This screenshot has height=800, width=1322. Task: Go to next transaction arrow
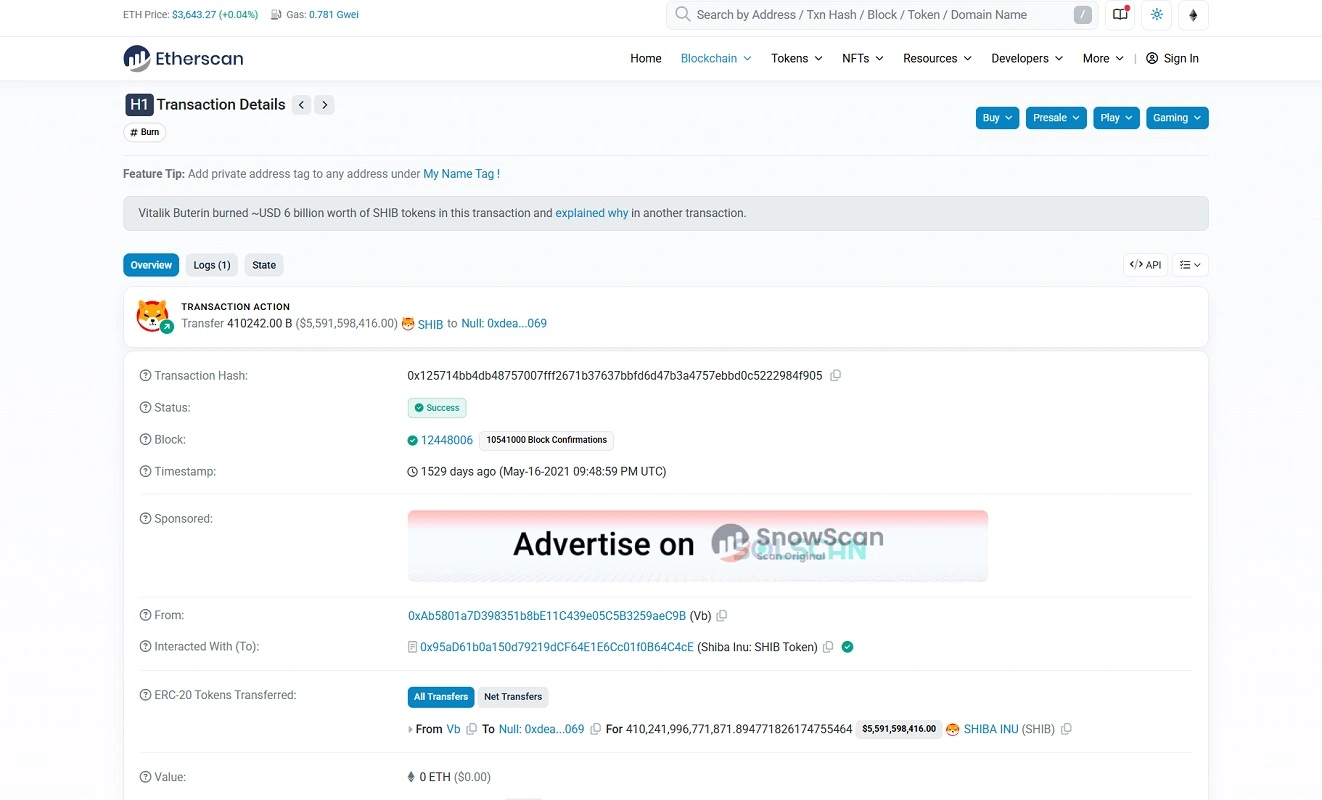pyautogui.click(x=325, y=104)
